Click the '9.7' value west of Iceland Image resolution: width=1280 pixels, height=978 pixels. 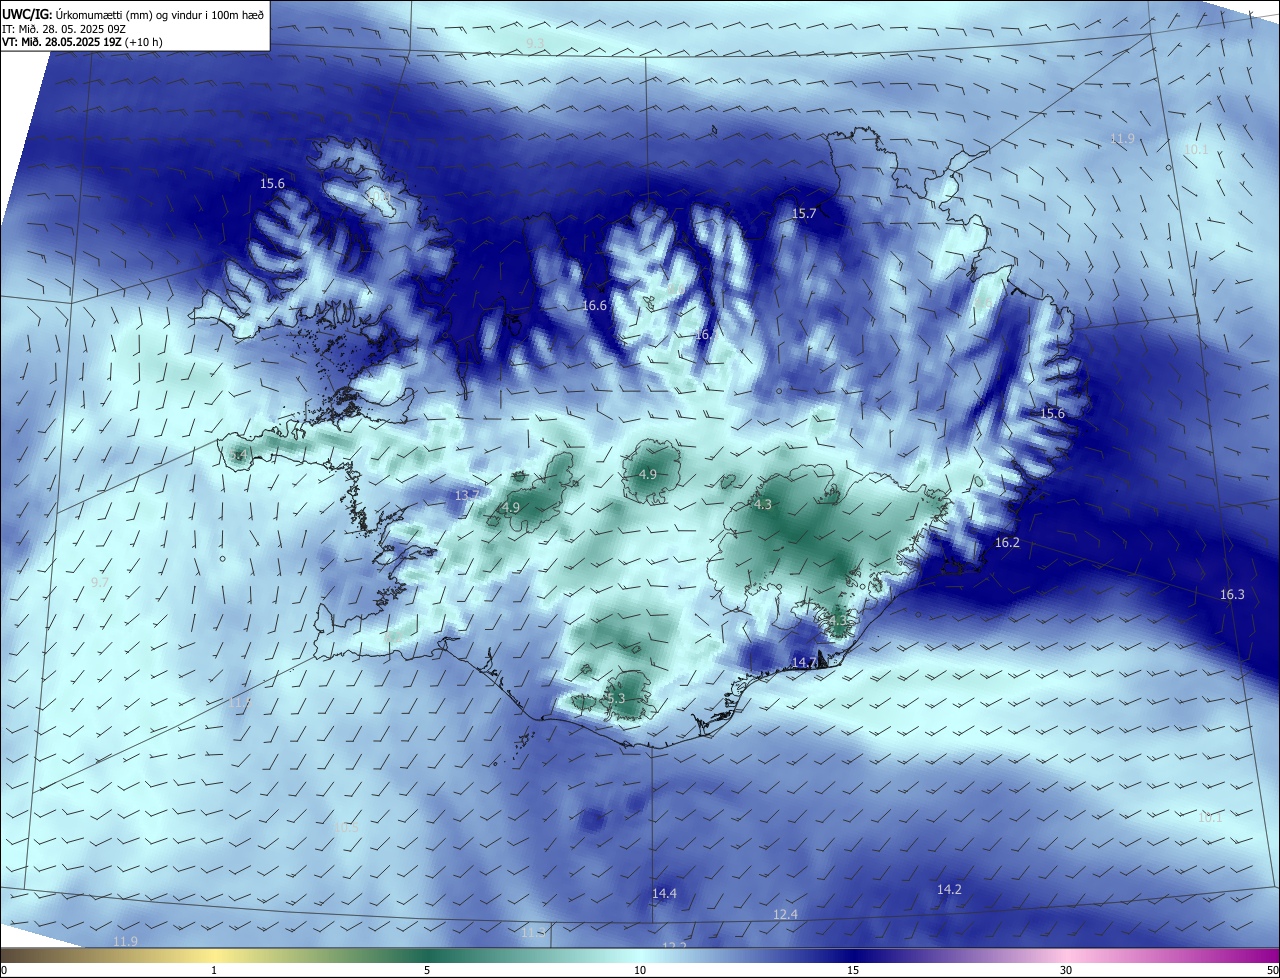(x=100, y=582)
